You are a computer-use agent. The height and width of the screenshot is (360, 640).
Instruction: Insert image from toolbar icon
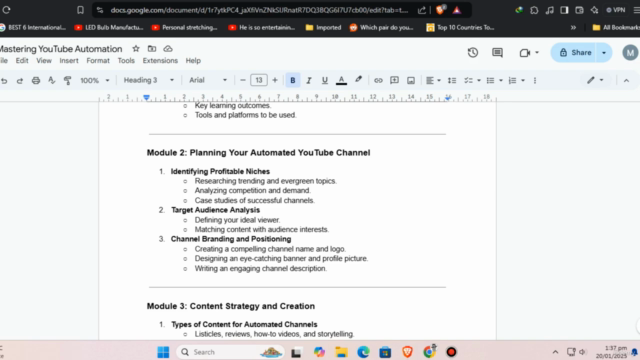411,80
